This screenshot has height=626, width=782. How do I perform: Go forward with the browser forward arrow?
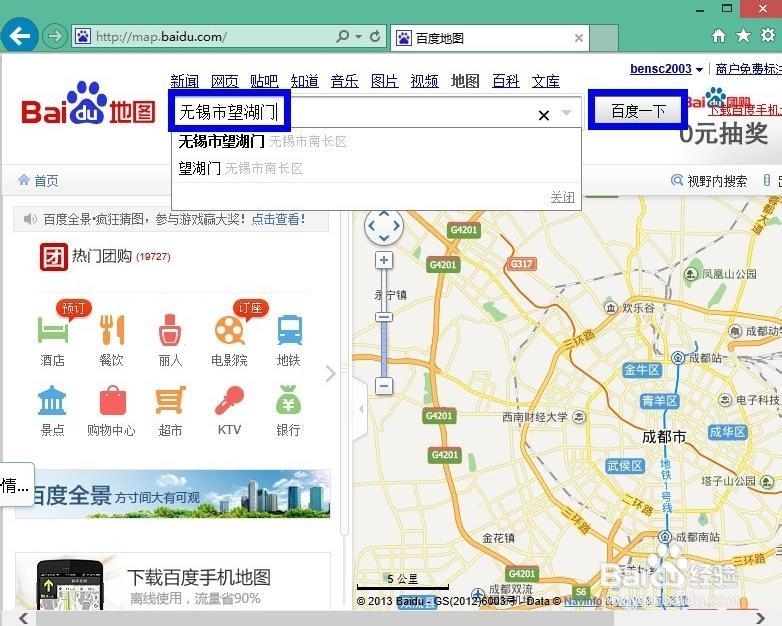(x=54, y=36)
